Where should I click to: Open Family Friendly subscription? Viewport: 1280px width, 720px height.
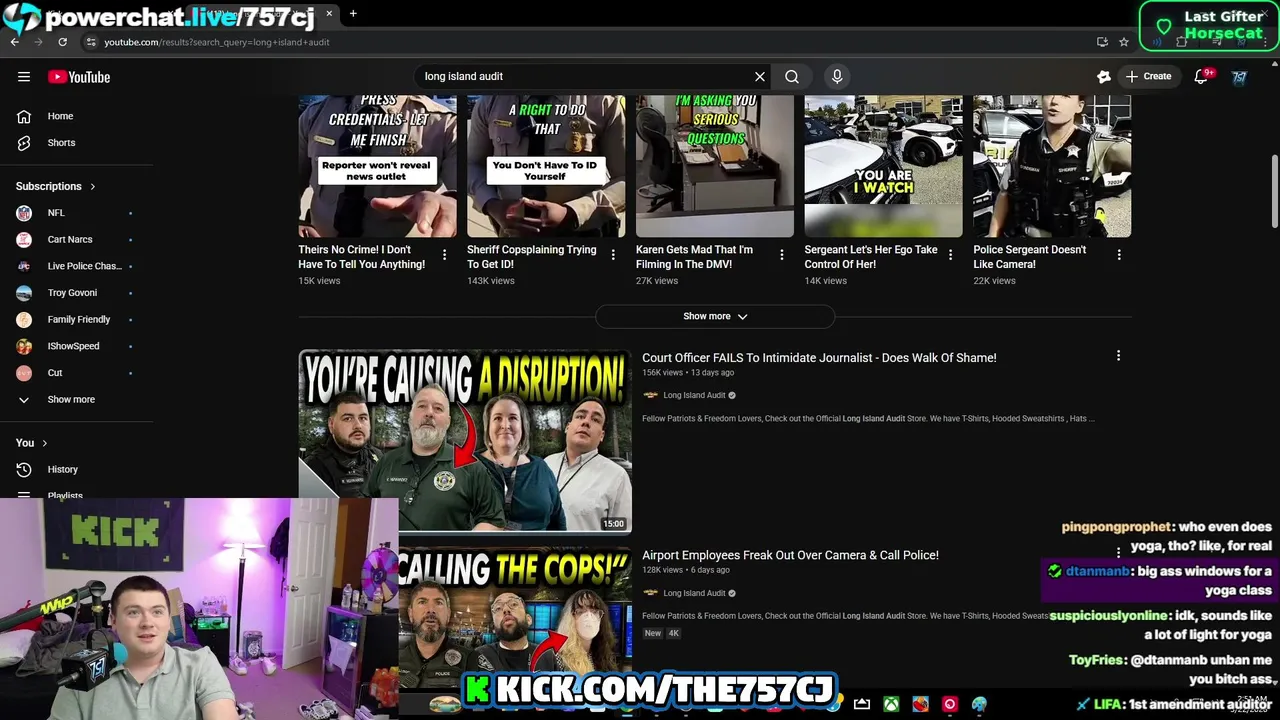coord(79,320)
